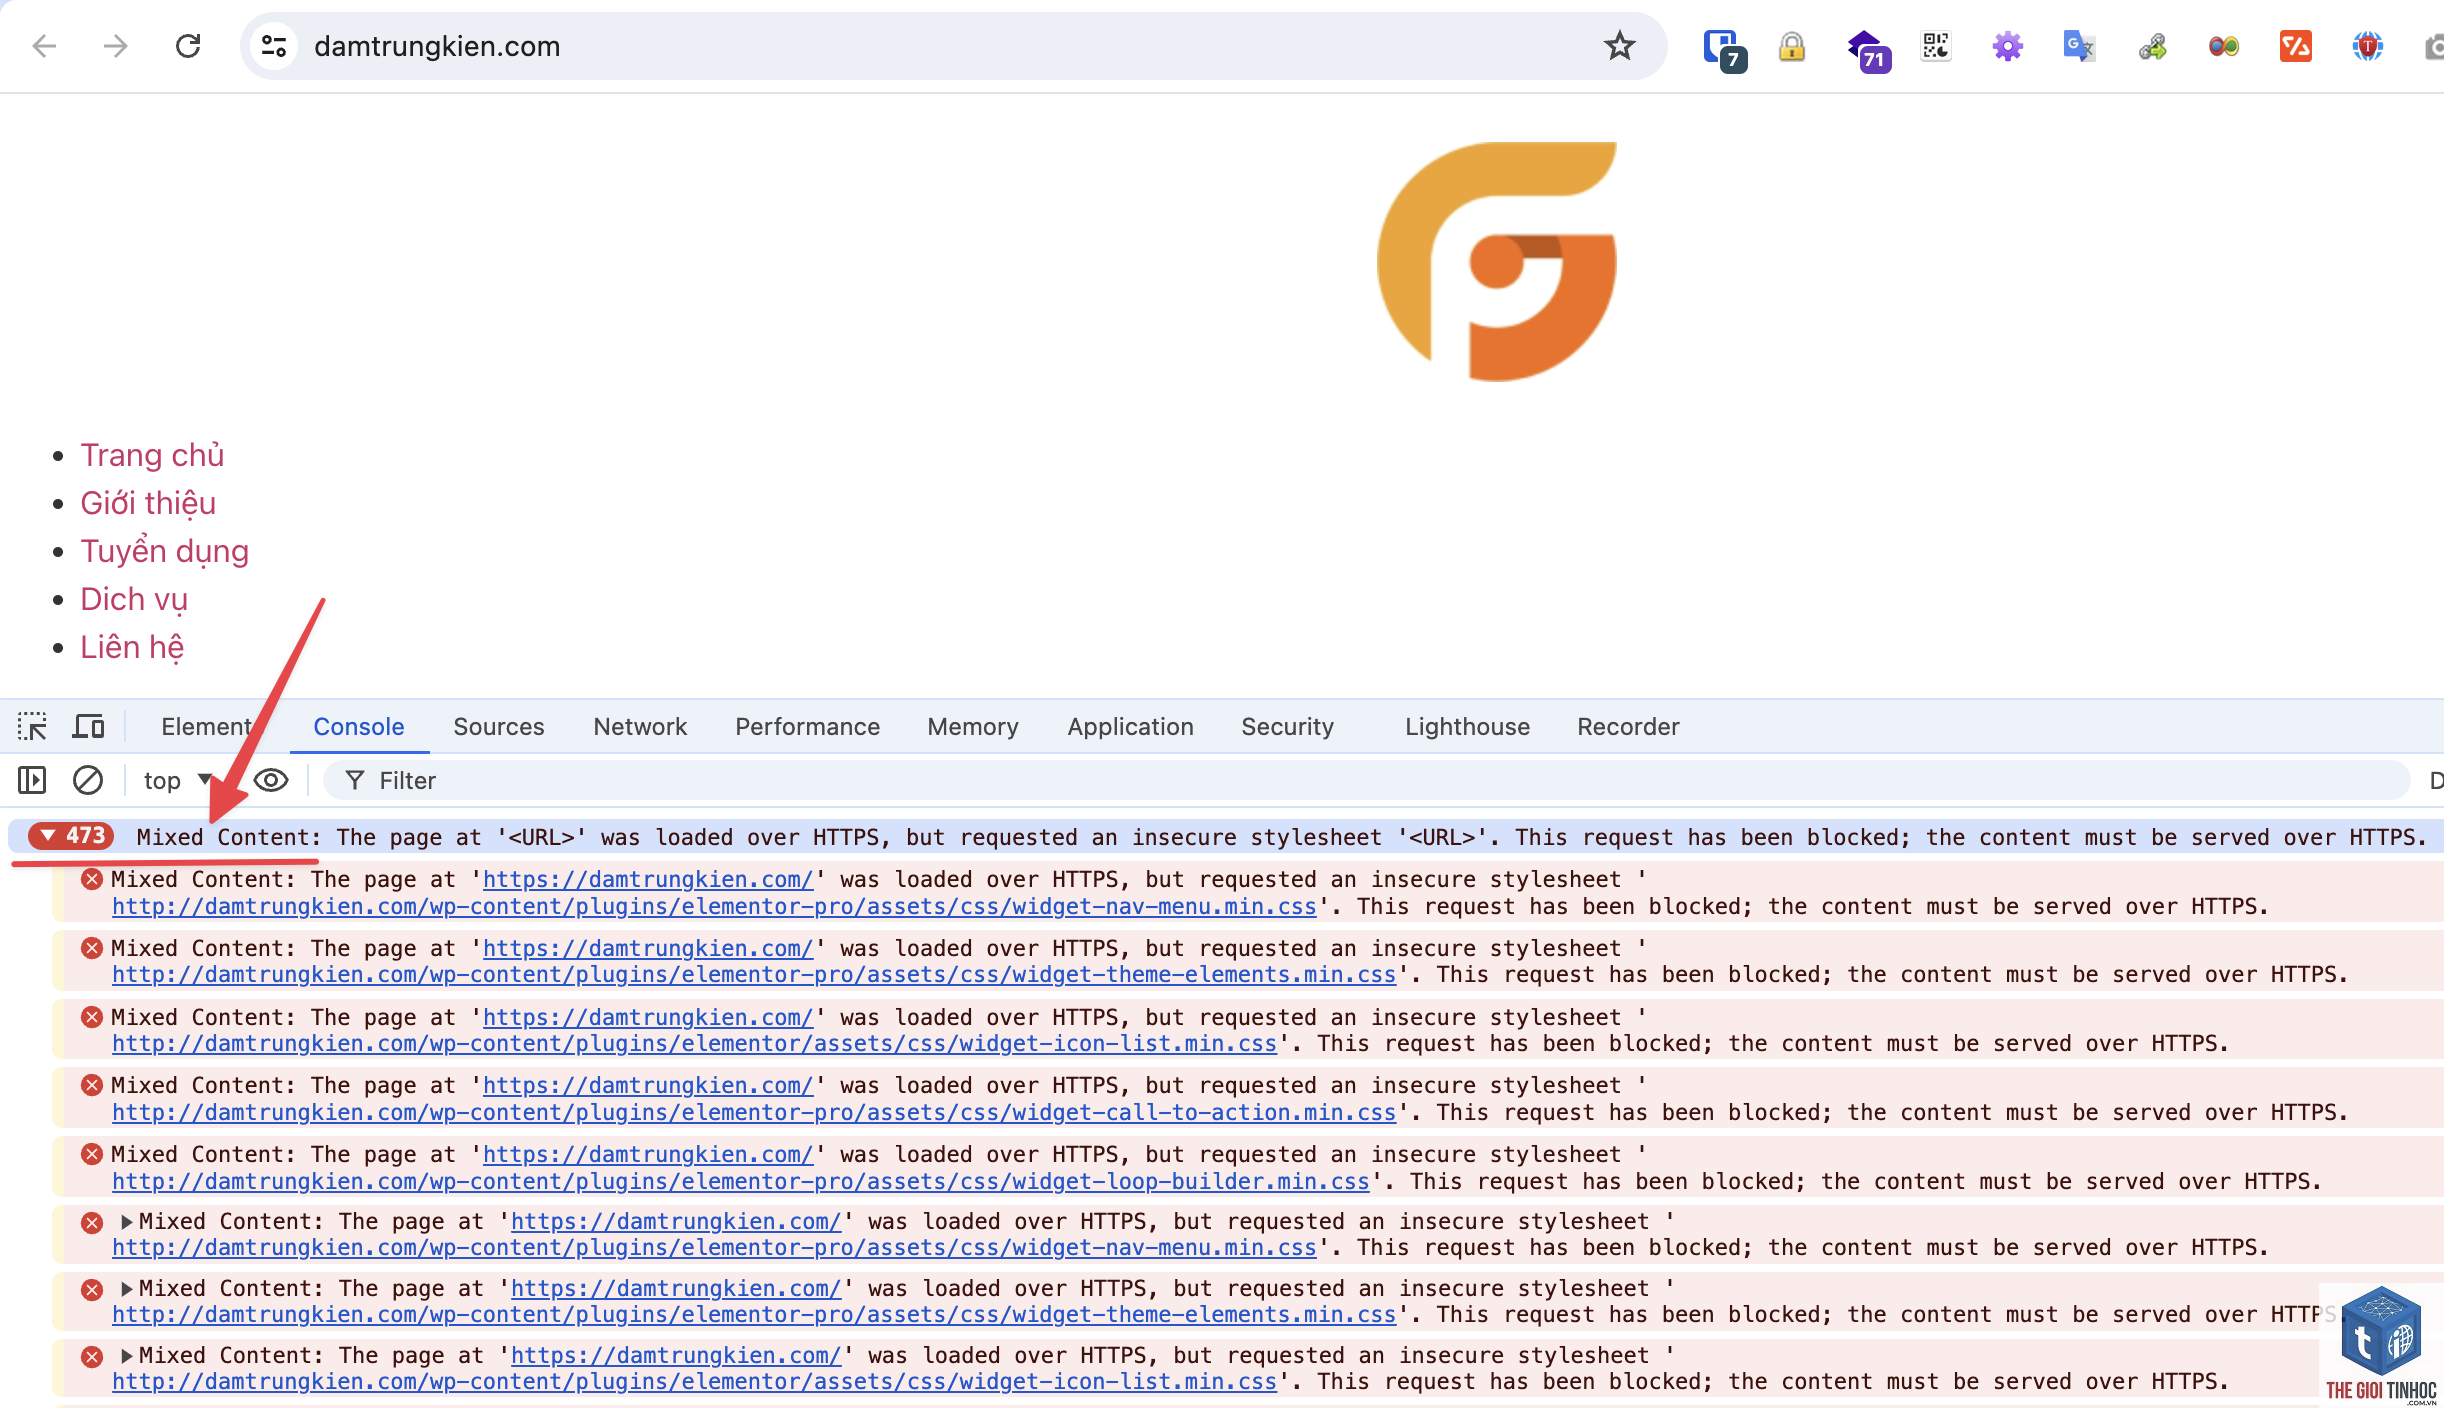
Task: Open the Memory tab
Action: coord(973,726)
